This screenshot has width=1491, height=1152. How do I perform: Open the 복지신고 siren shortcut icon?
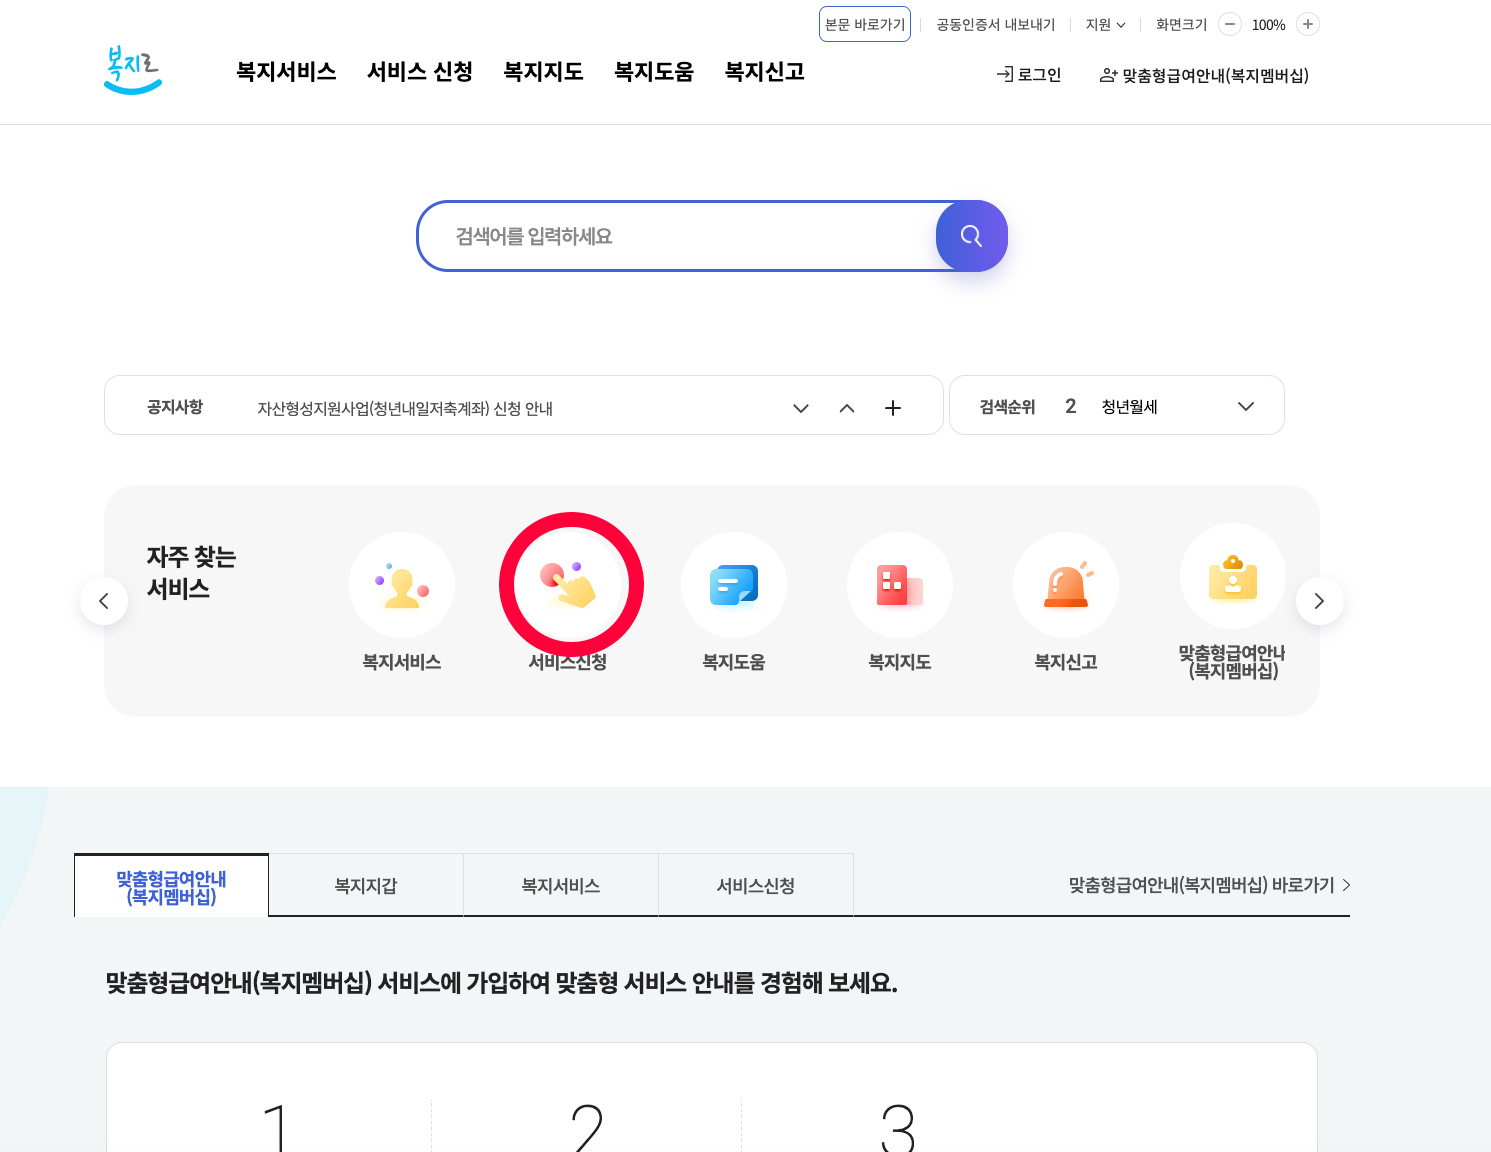pyautogui.click(x=1066, y=585)
